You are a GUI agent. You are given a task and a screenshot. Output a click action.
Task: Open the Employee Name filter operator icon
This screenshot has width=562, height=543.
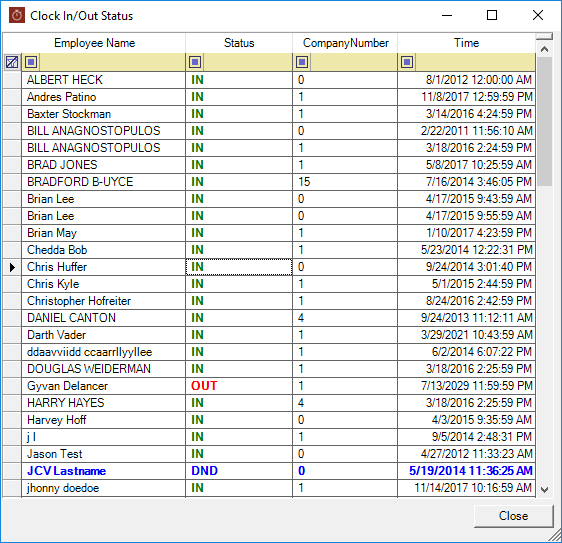point(31,62)
